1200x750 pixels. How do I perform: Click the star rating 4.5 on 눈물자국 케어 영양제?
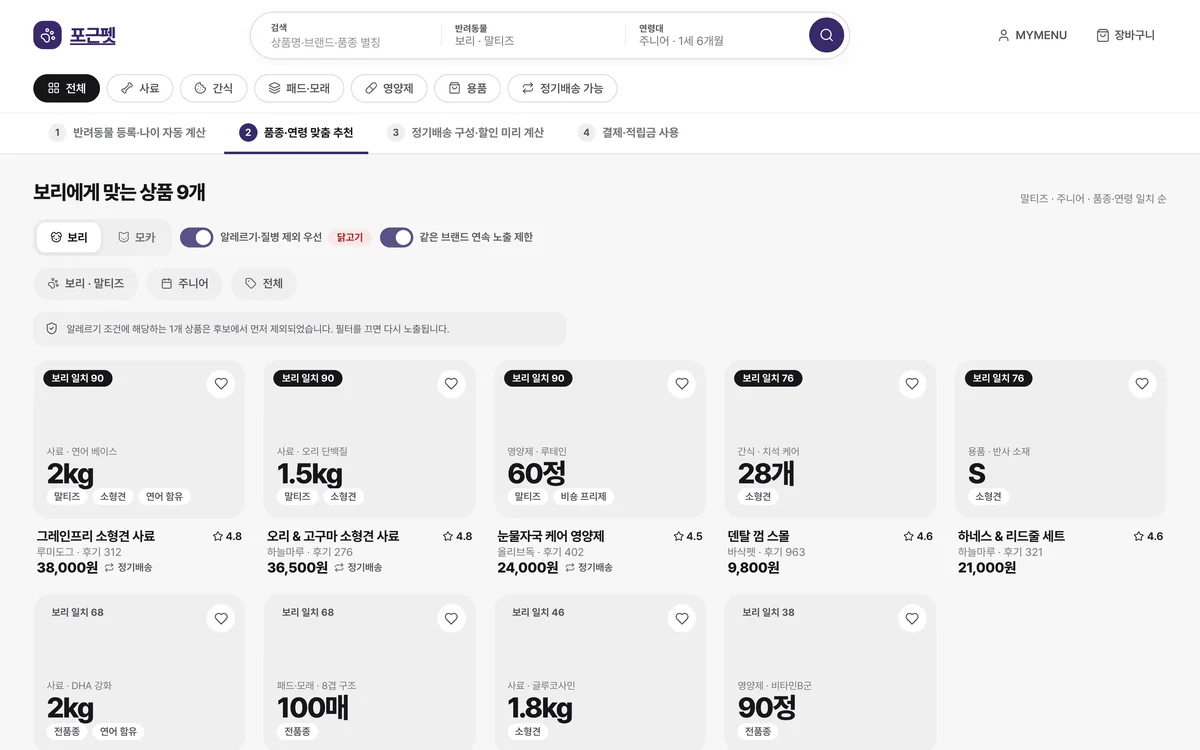688,536
